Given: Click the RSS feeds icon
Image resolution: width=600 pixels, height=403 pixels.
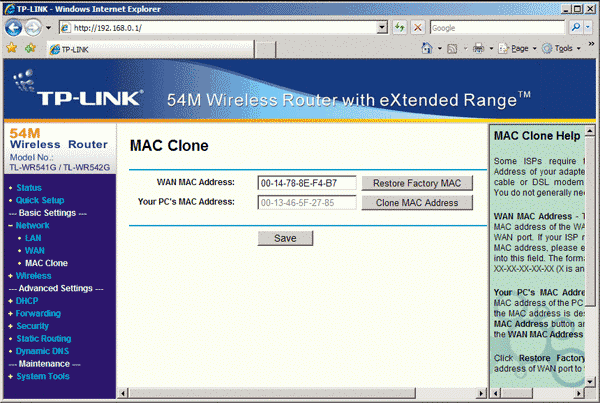Looking at the screenshot, I should [x=452, y=49].
